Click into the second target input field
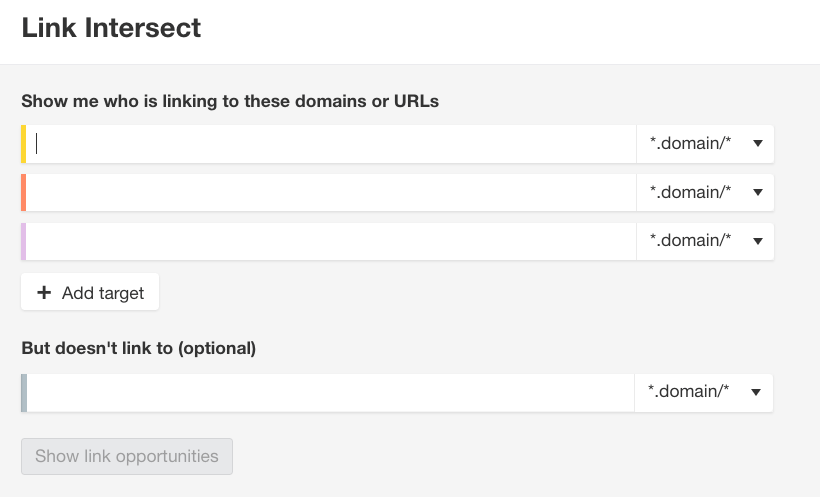The image size is (820, 497). 330,192
